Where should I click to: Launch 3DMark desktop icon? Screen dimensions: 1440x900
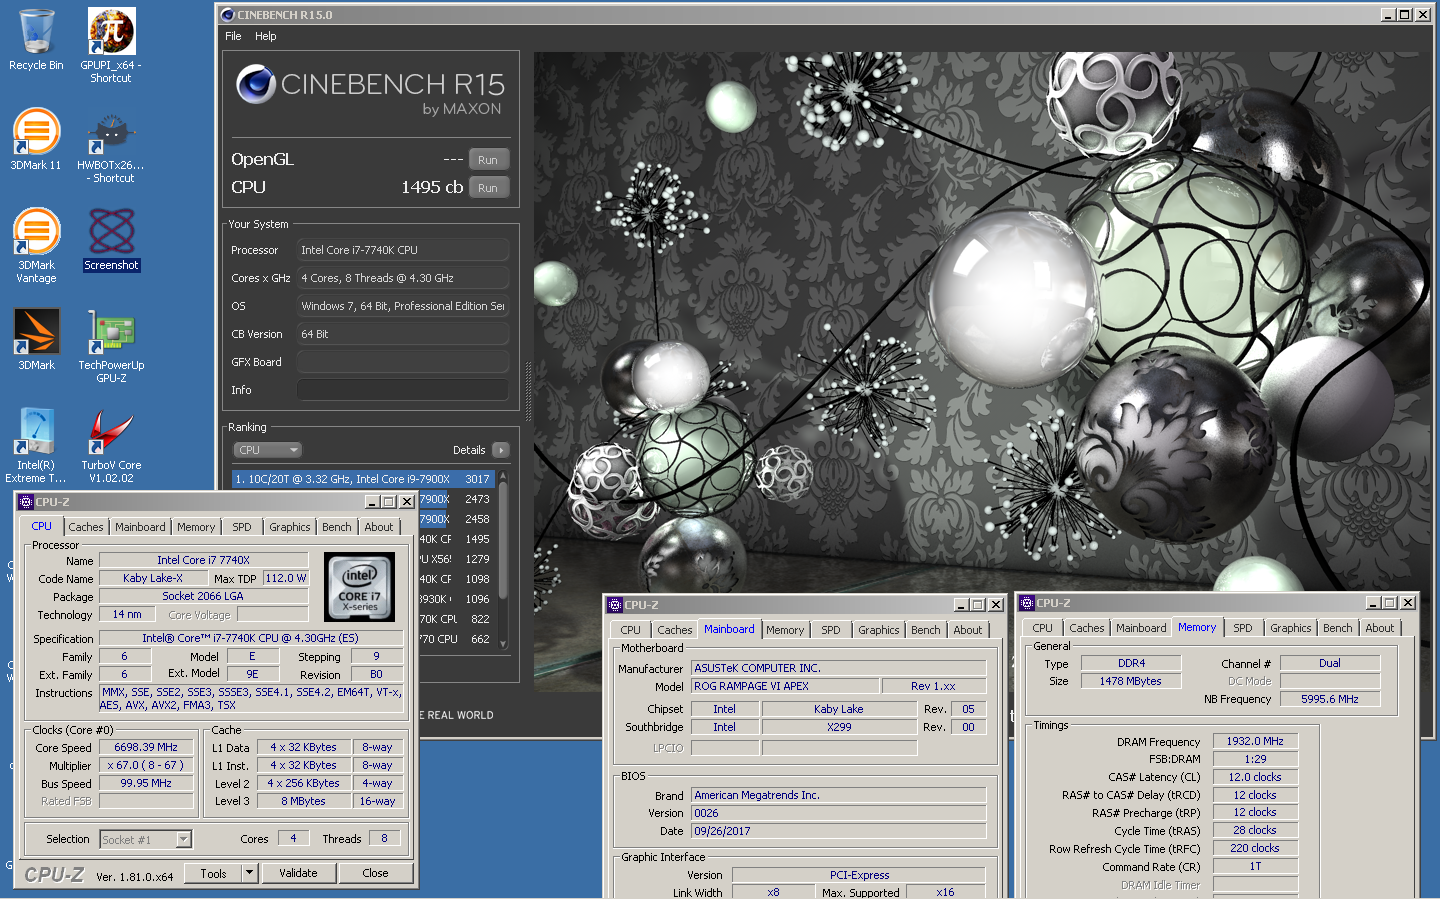(x=36, y=340)
